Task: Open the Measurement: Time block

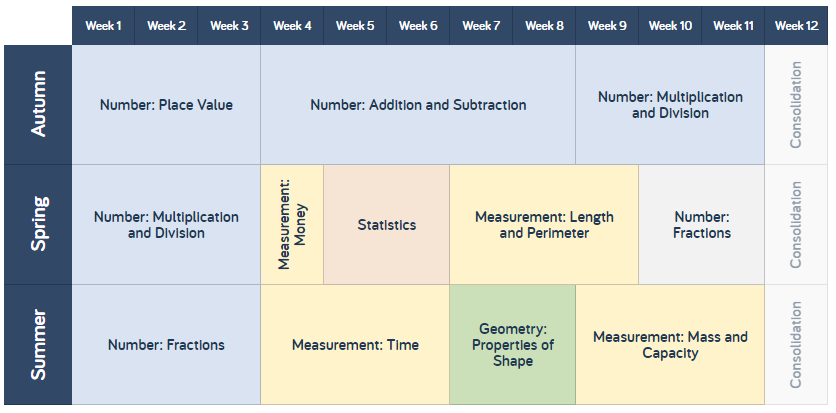Action: point(355,345)
